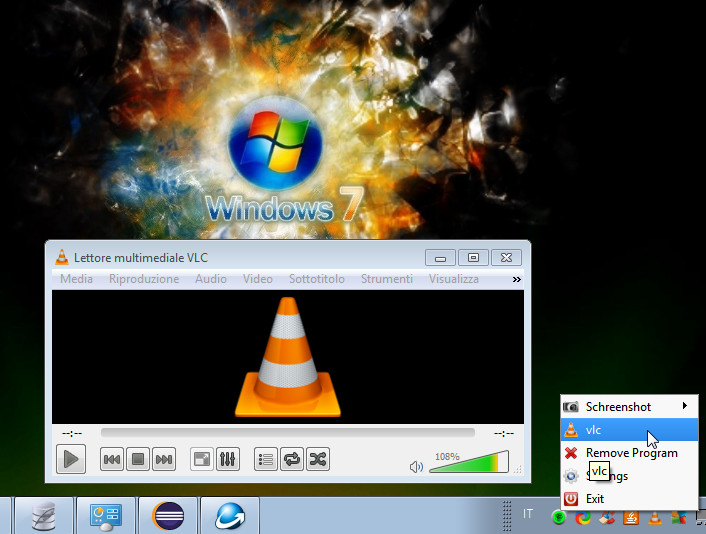Viewport: 706px width, 534px height.
Task: Click the multicolor swirl tray icon
Action: (583, 518)
